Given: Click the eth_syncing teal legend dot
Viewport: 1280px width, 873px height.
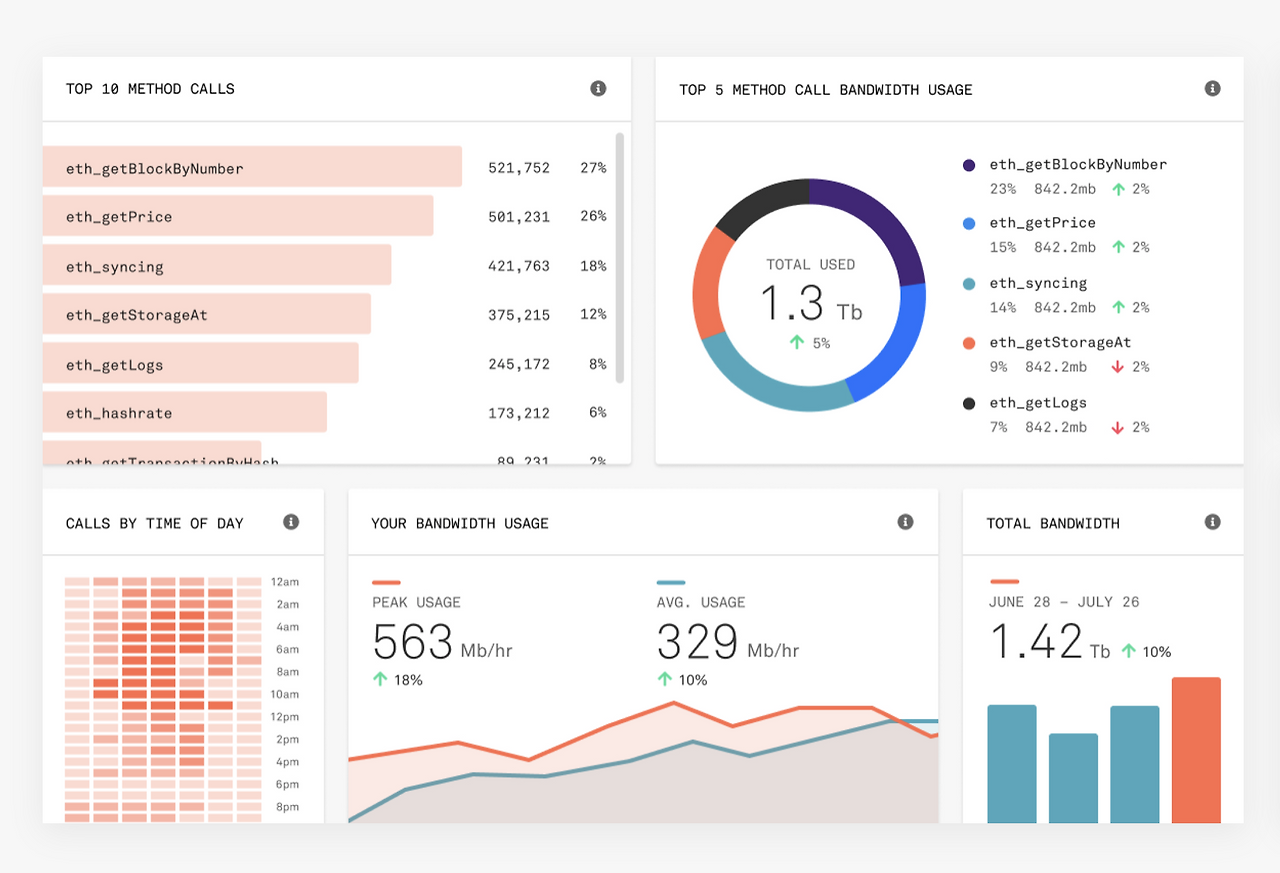Looking at the screenshot, I should coord(968,284).
